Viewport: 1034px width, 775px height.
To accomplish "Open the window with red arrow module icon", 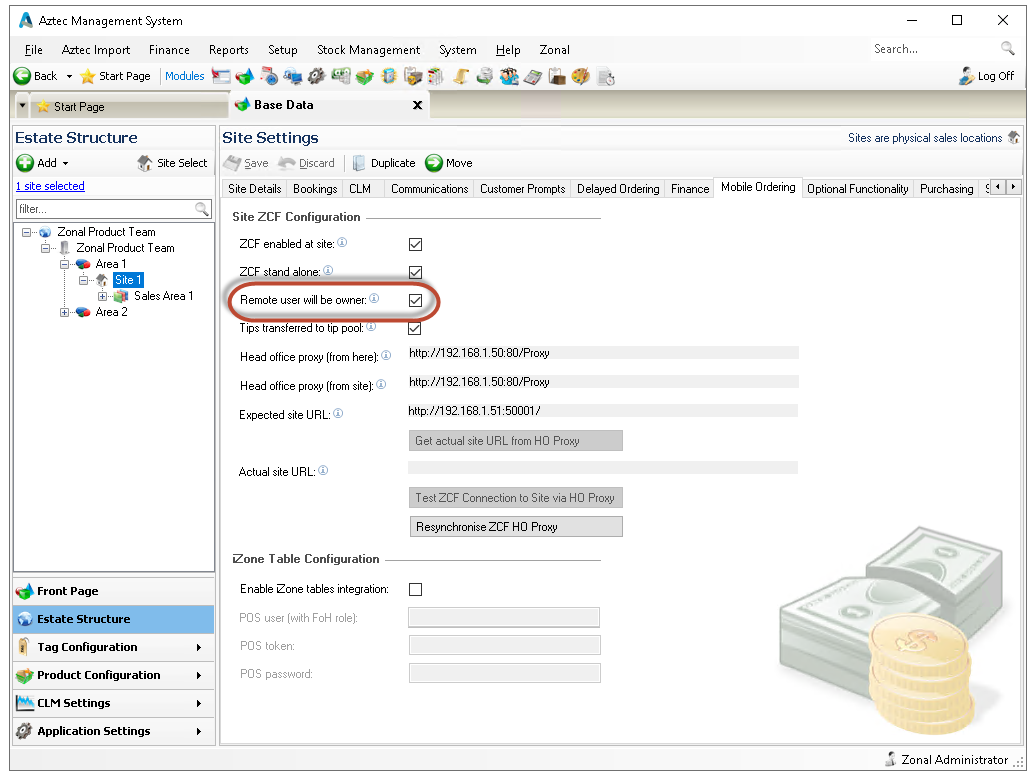I will tap(220, 77).
